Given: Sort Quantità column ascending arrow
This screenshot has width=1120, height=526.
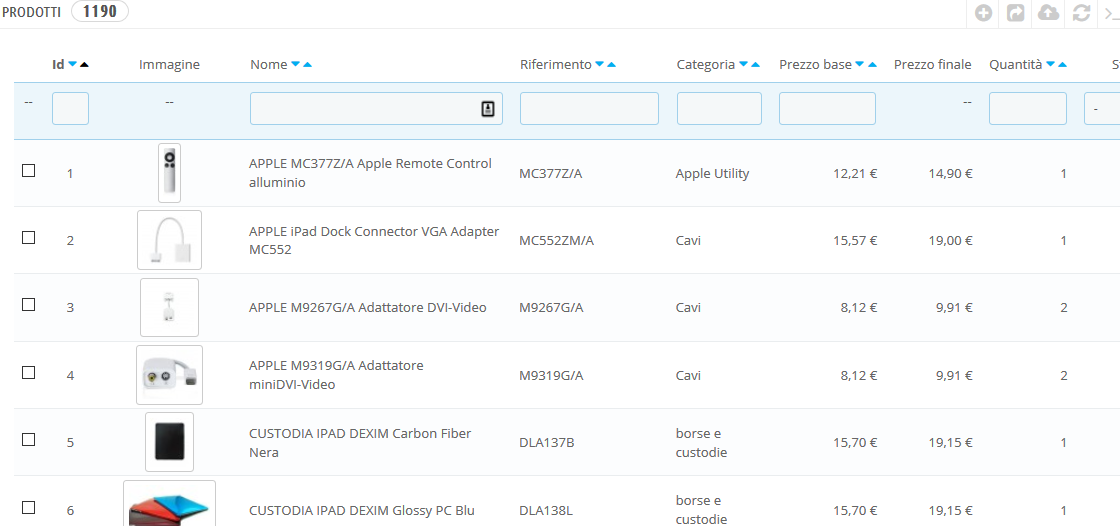Looking at the screenshot, I should pyautogui.click(x=1062, y=65).
